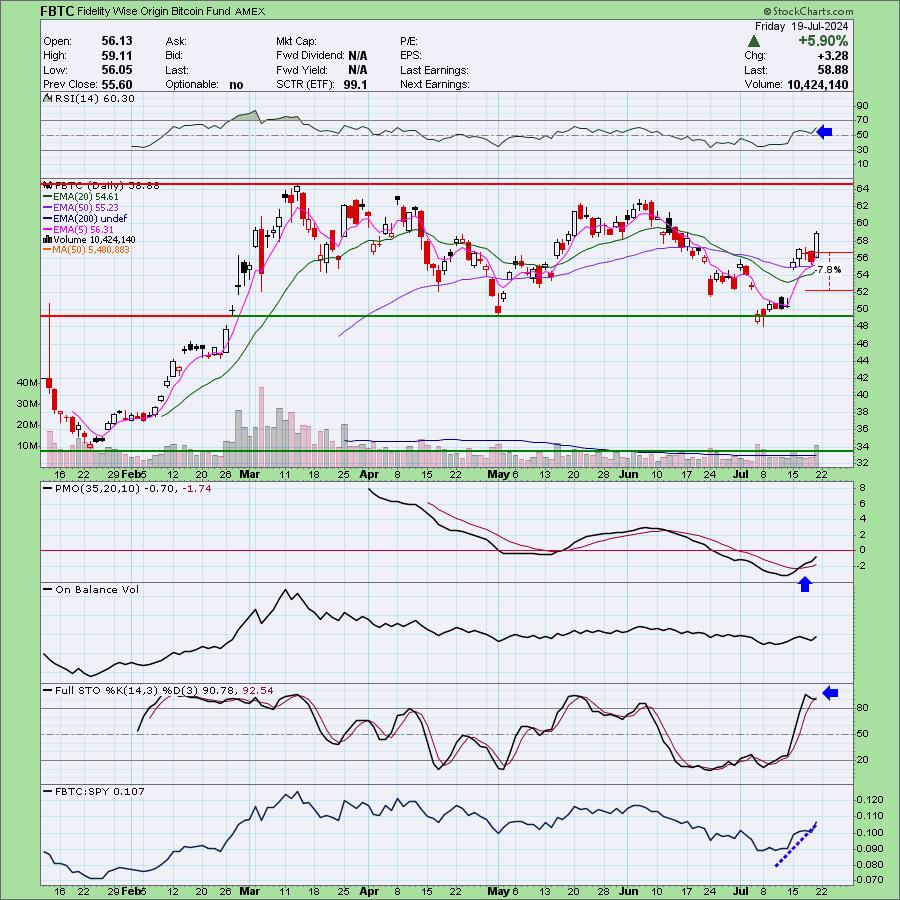900x900 pixels.
Task: Click the FBTC (Daily) 58.88 price legend
Action: pyautogui.click(x=107, y=186)
